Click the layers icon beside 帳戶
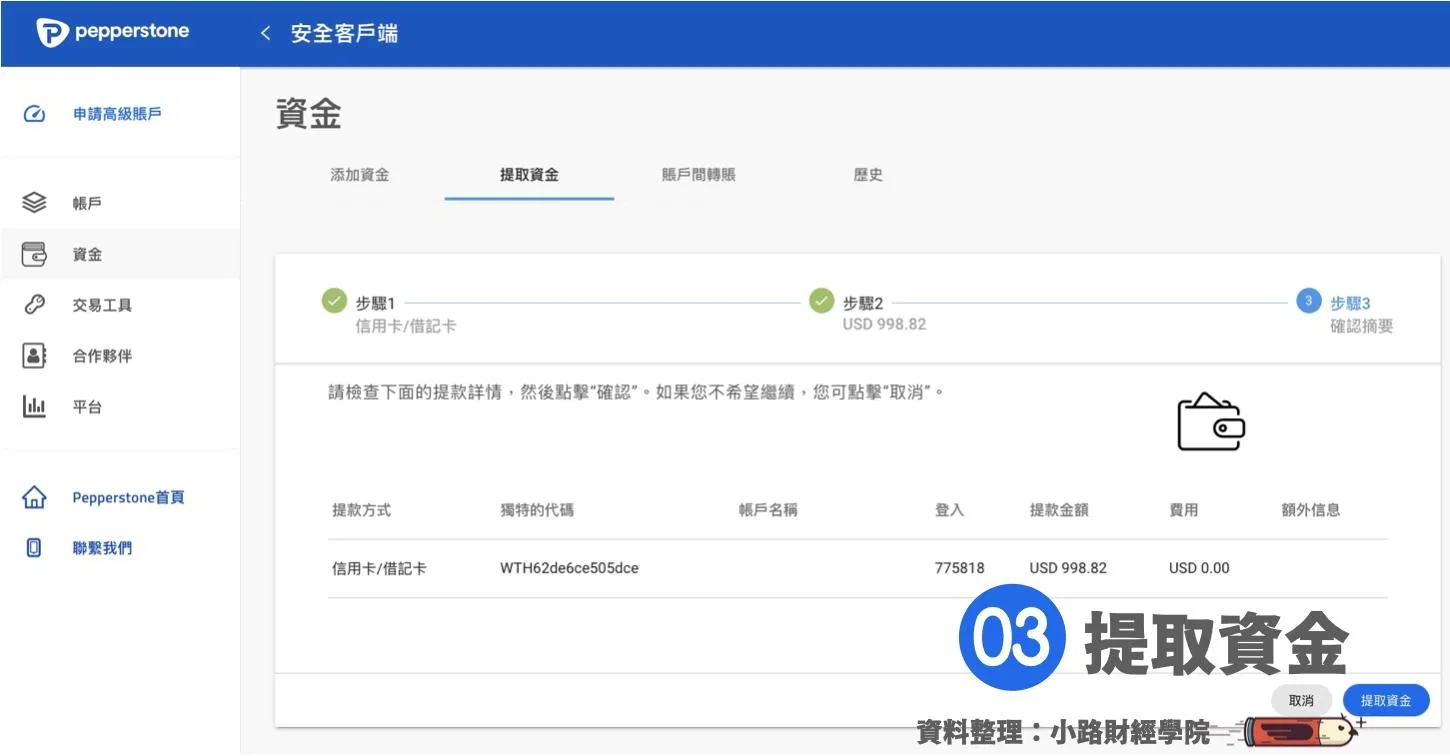The image size is (1450, 756). coord(34,203)
